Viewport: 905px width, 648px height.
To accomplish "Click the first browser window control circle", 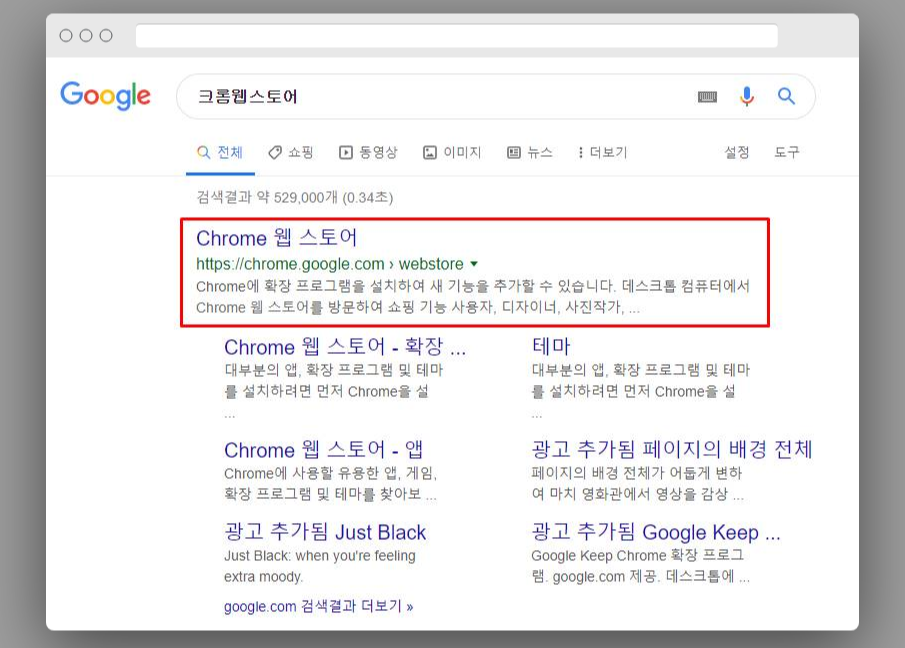I will (66, 36).
